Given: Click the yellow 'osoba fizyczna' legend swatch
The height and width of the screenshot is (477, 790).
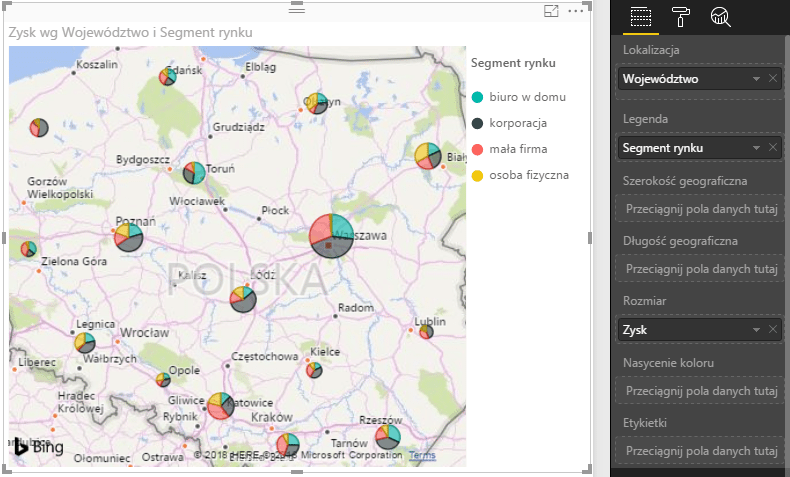Looking at the screenshot, I should pos(477,175).
